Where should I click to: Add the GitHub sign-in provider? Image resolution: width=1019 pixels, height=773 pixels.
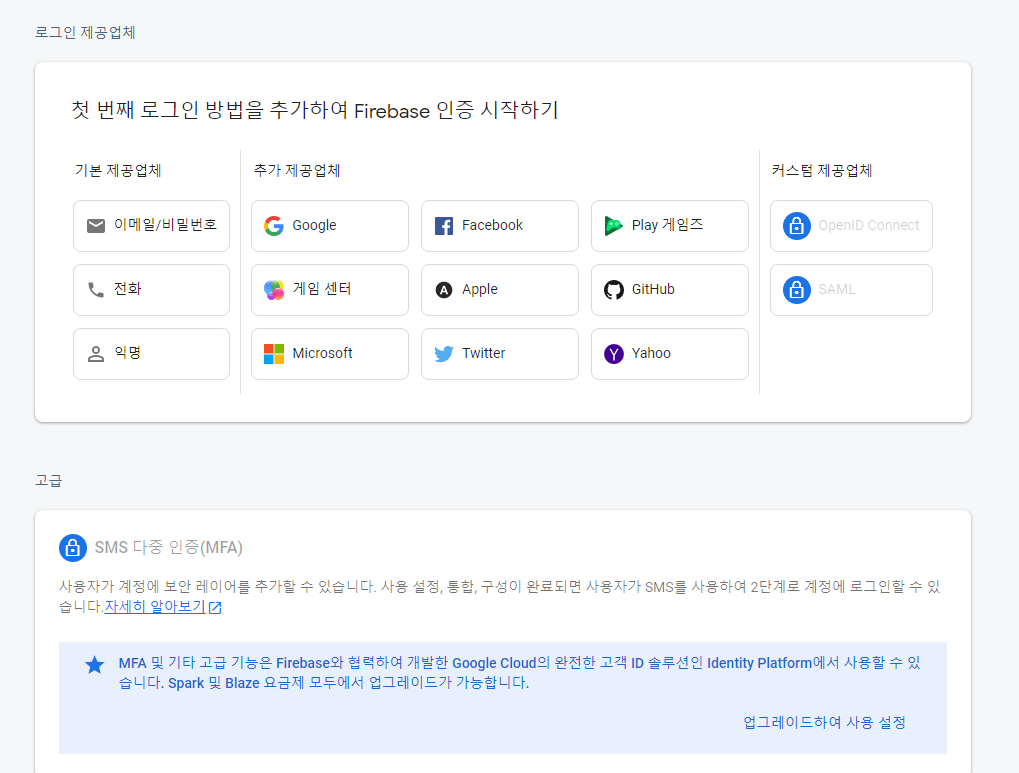coord(669,289)
